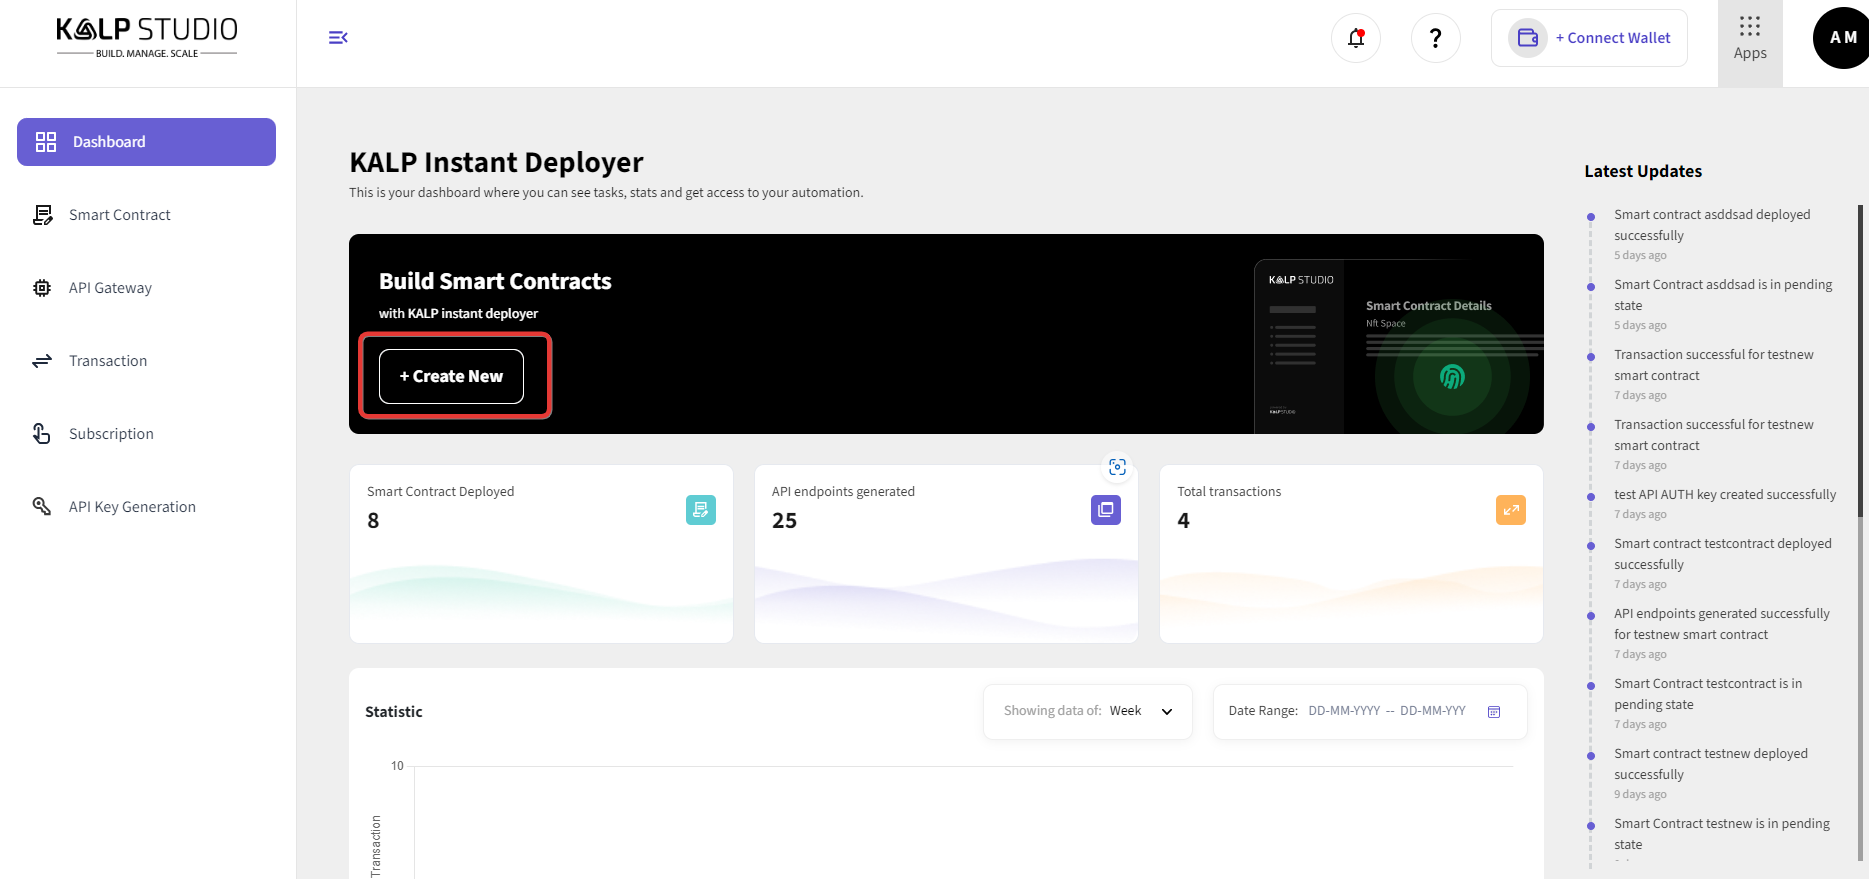Click the Connect Wallet button
The image size is (1869, 879).
[x=1589, y=38]
